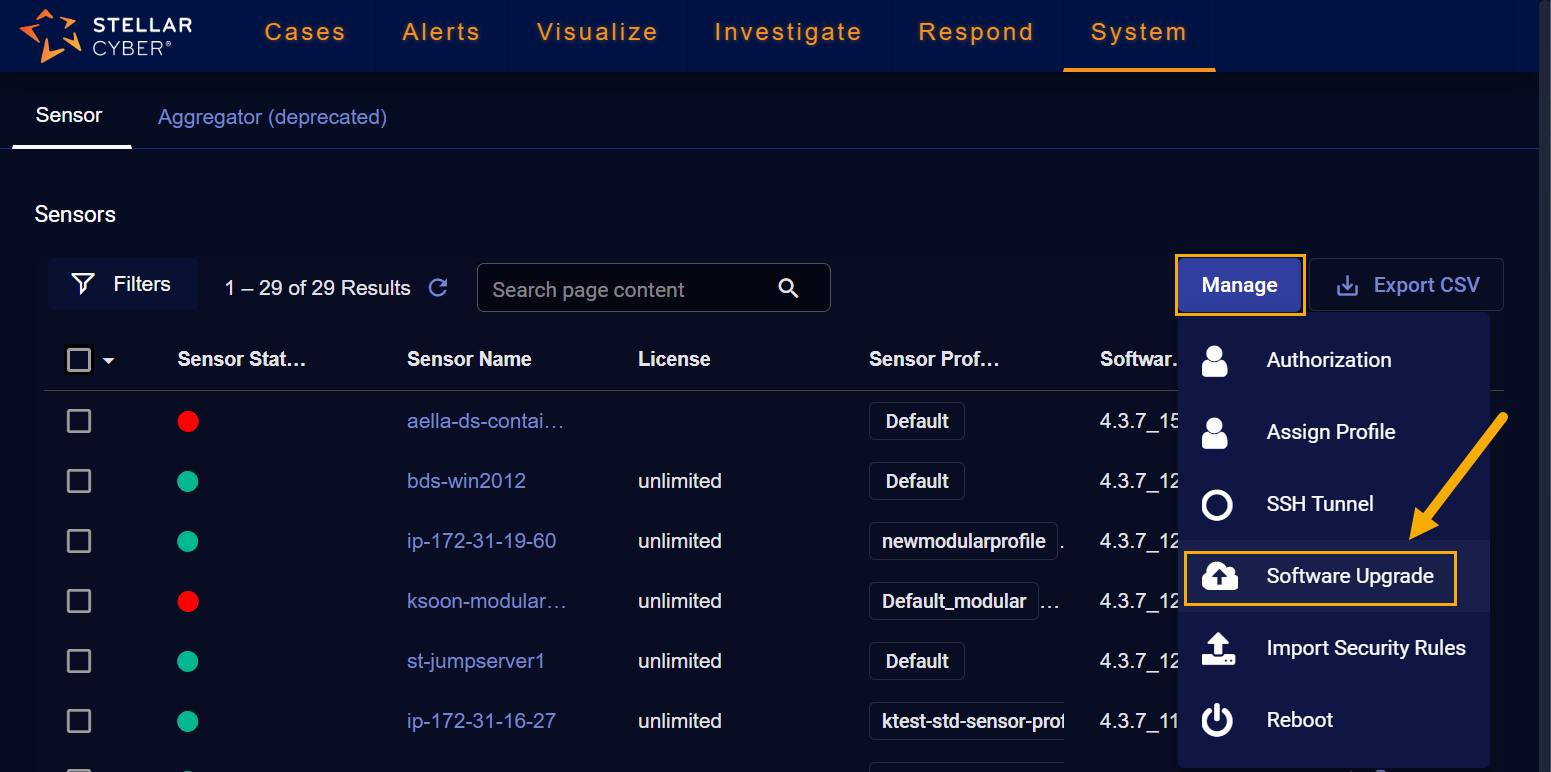The height and width of the screenshot is (772, 1551).
Task: Tick the st-jumpserver1 row checkbox
Action: coord(79,661)
